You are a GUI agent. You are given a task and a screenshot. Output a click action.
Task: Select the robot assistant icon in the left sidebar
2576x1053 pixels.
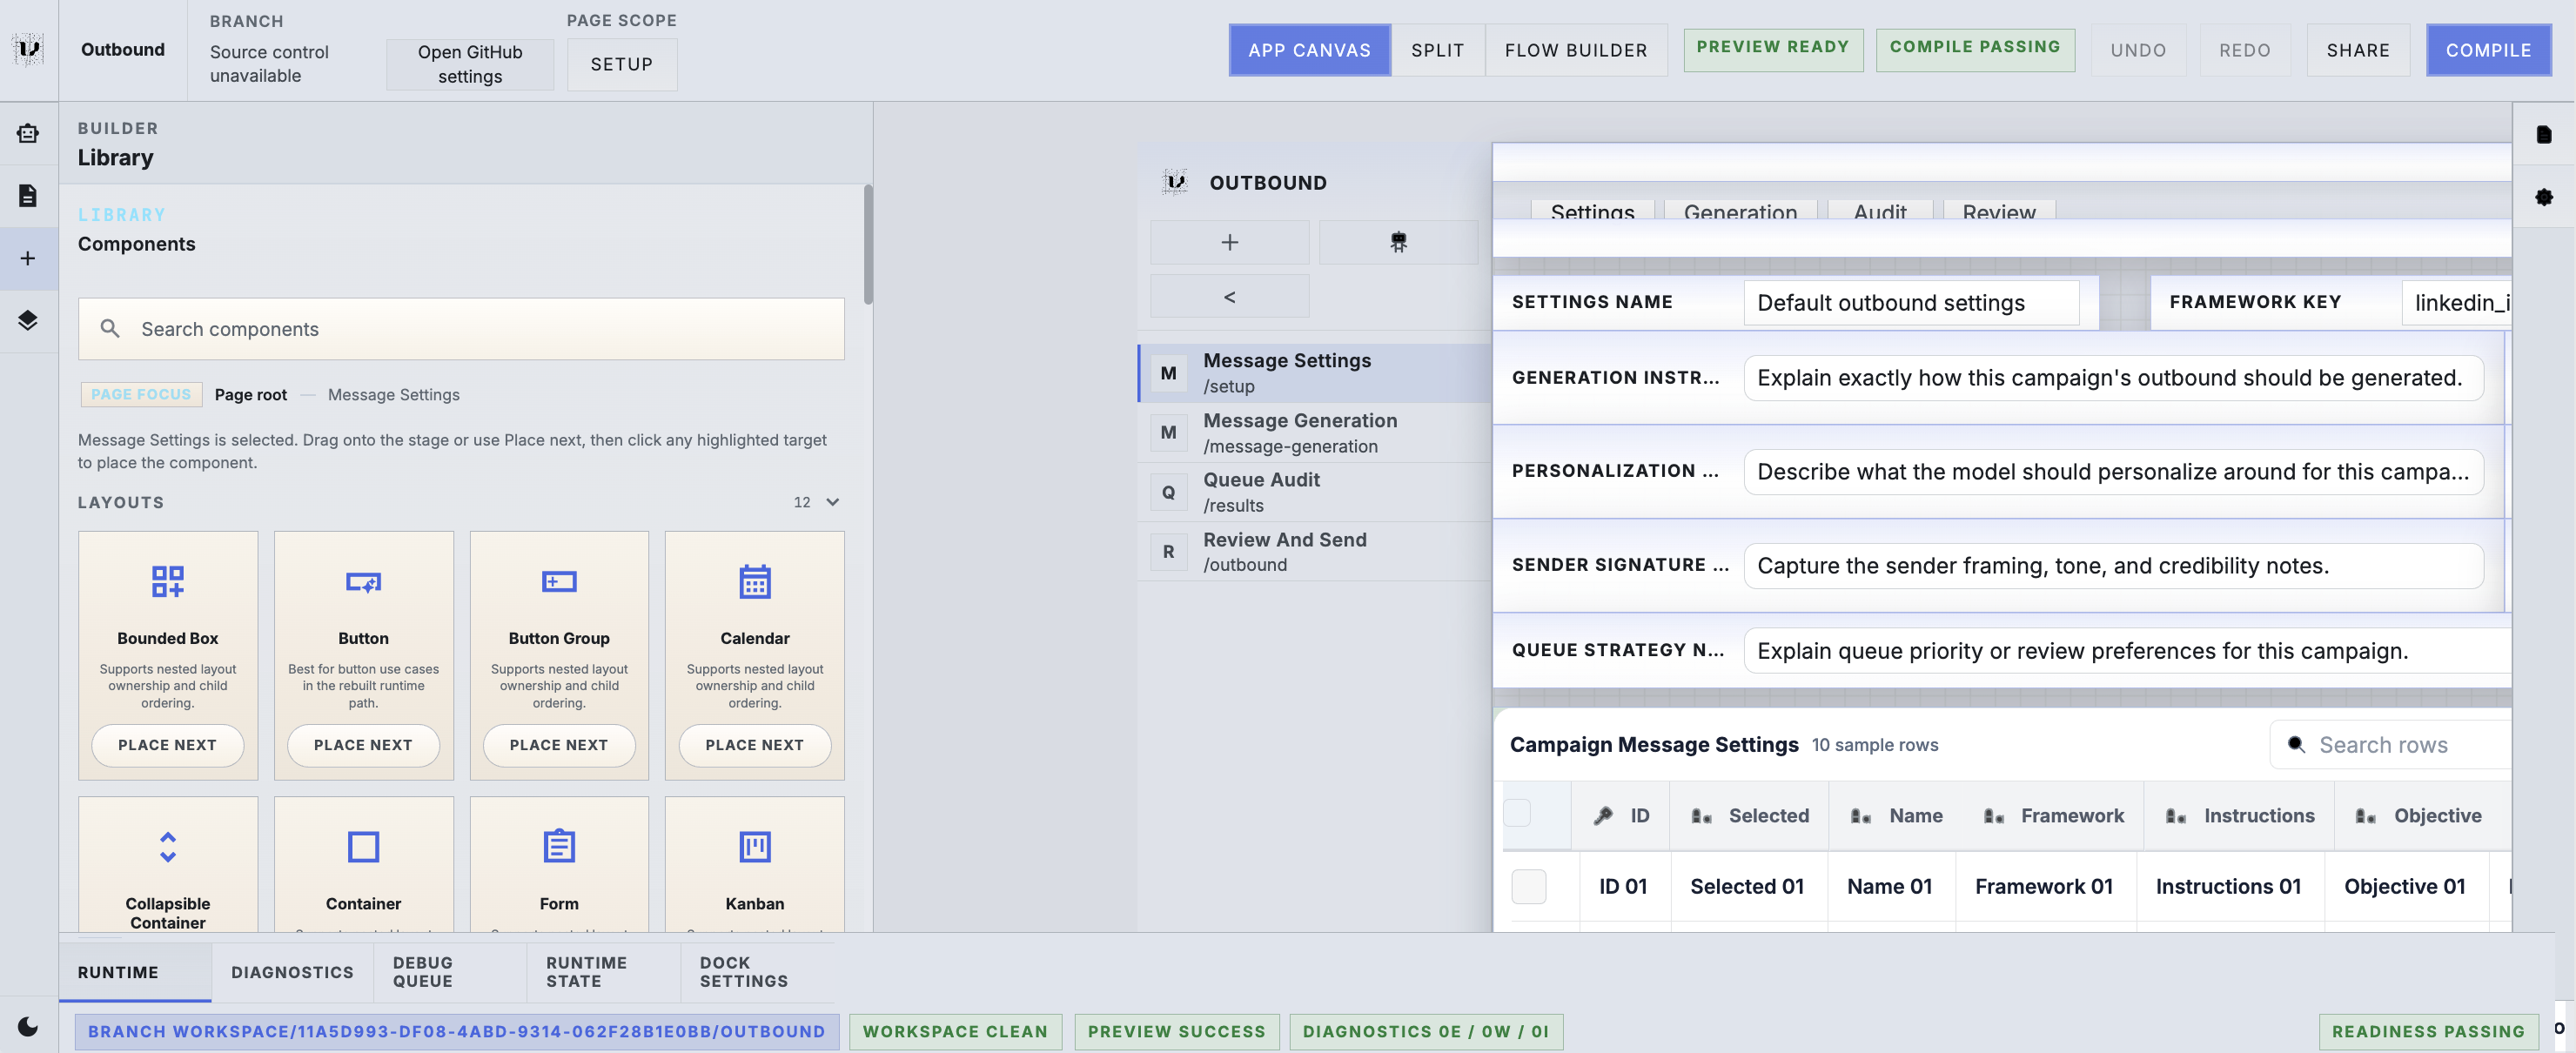[x=27, y=133]
